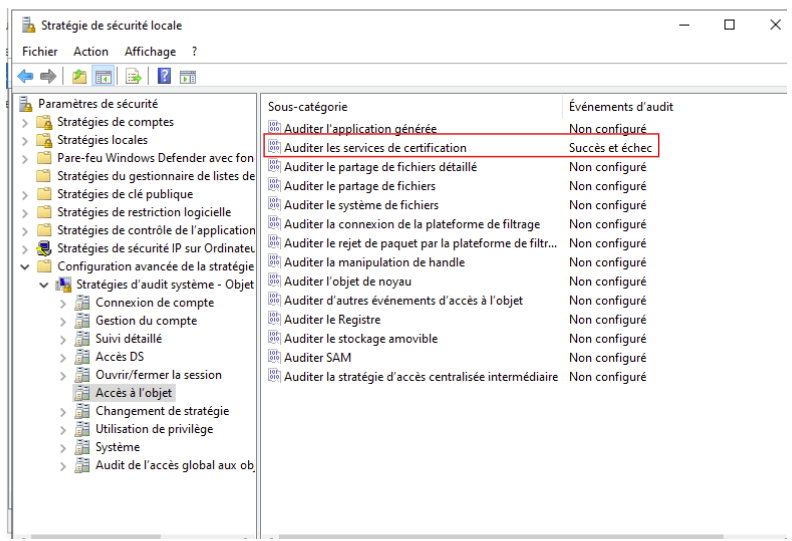Select Suivi détaillé in the tree
This screenshot has height=541, width=792.
coord(128,338)
